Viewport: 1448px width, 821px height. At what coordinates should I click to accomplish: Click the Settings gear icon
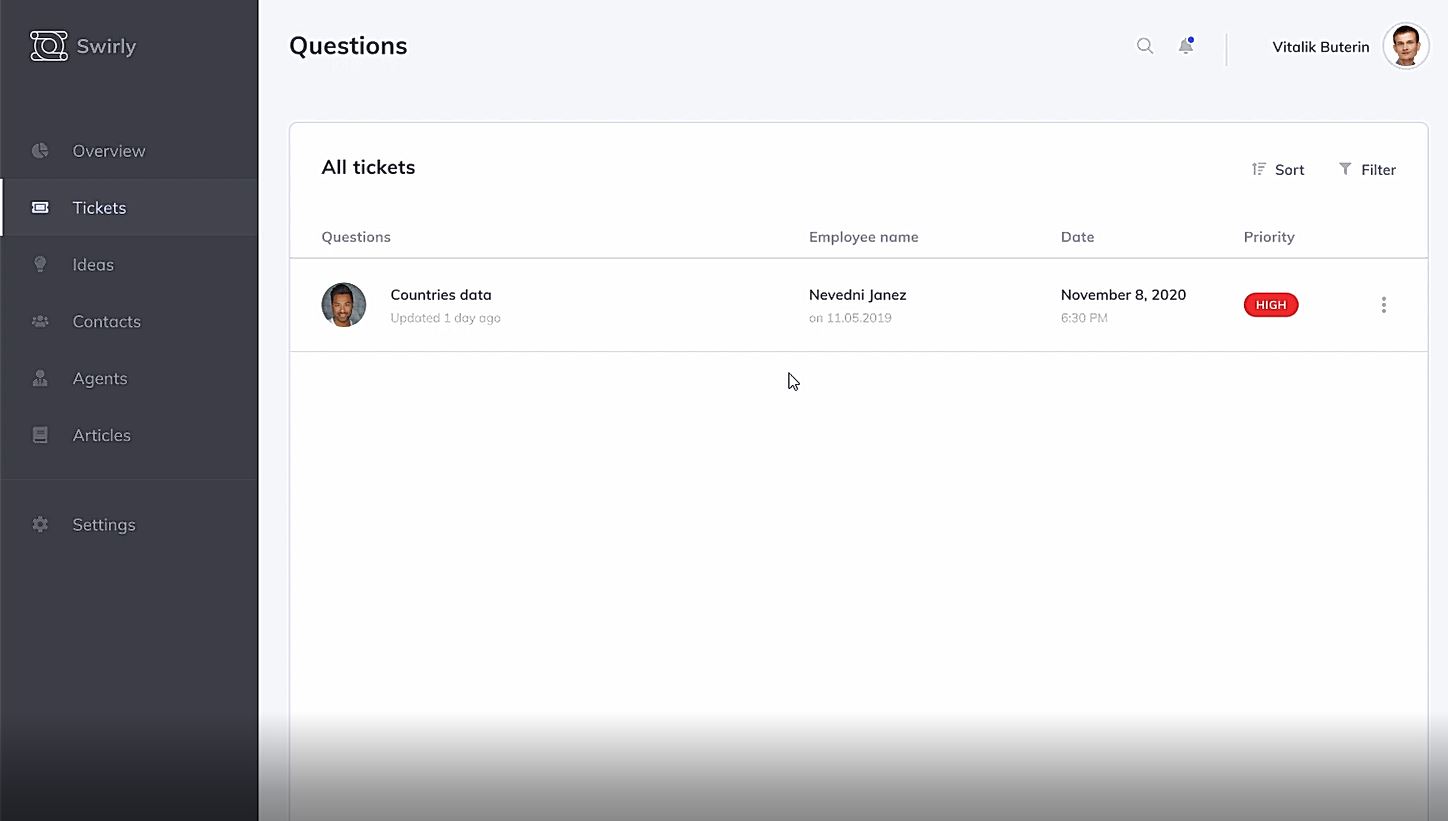(40, 525)
